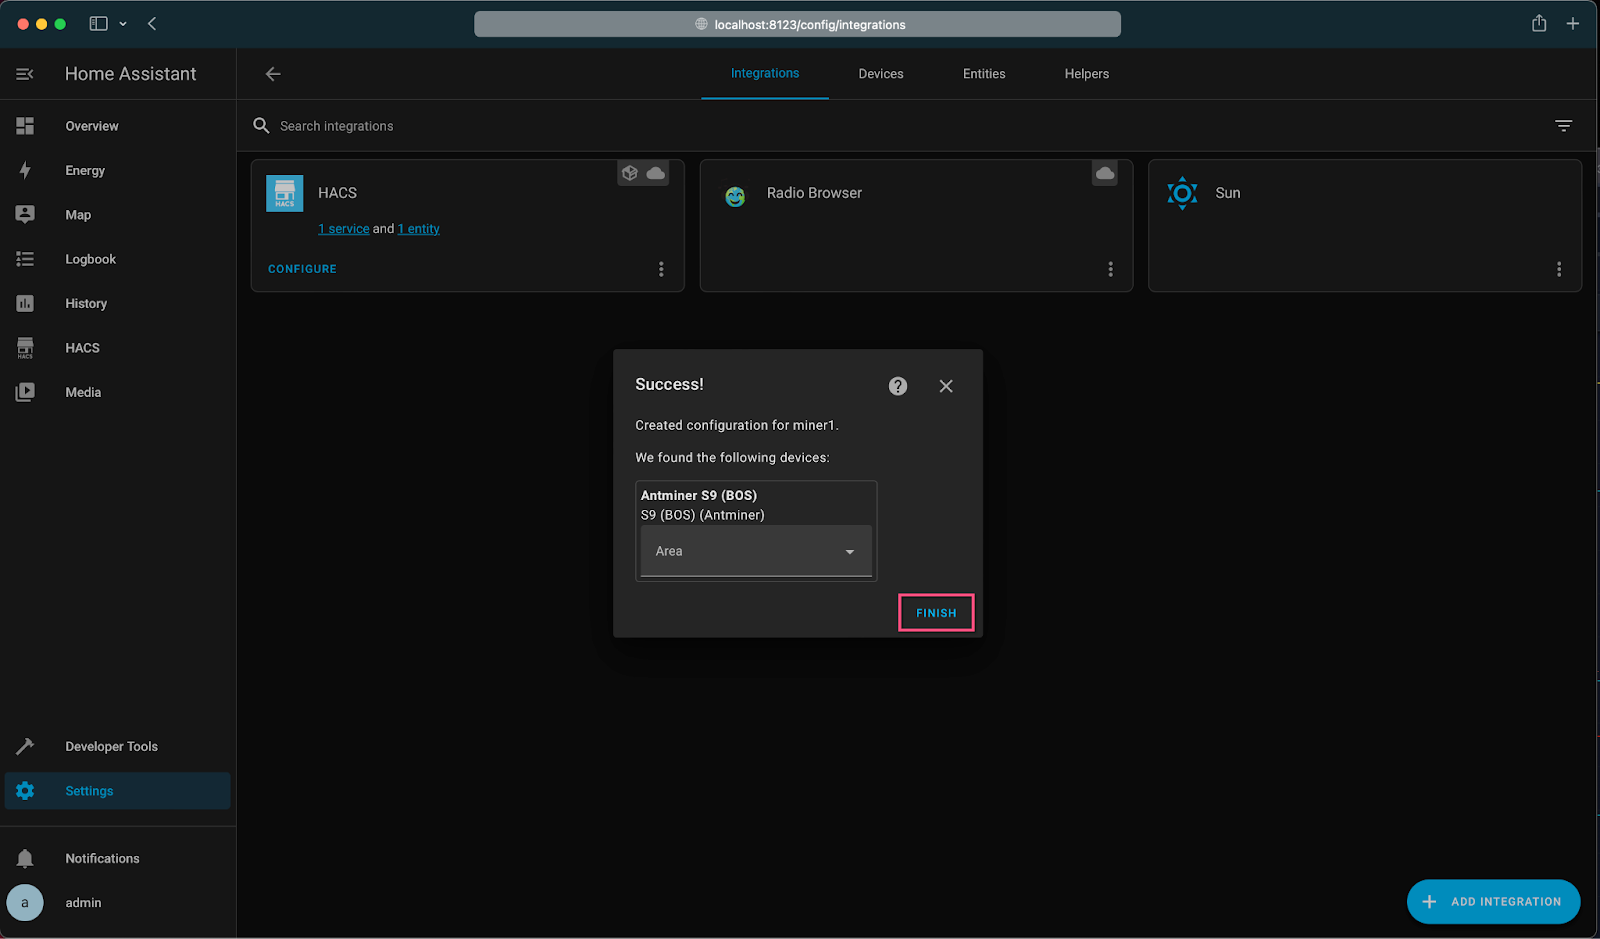Click the Radio Browser card title

coord(814,193)
